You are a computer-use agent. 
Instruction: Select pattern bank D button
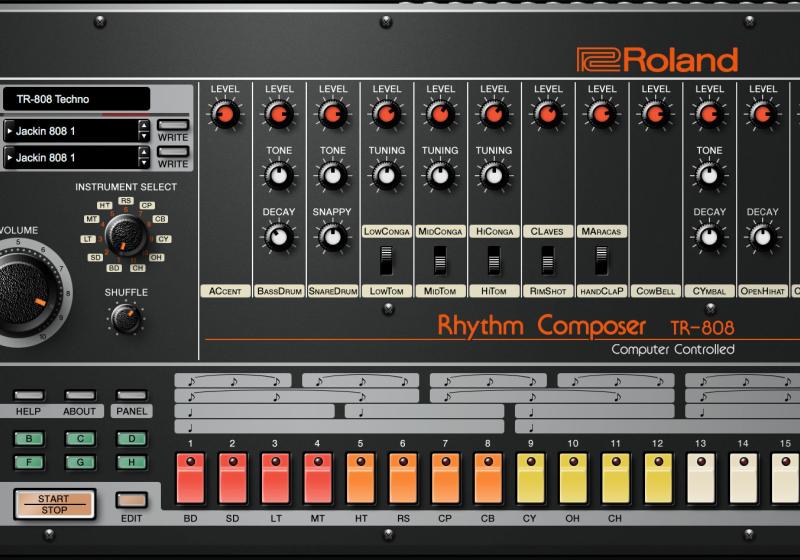coord(132,439)
